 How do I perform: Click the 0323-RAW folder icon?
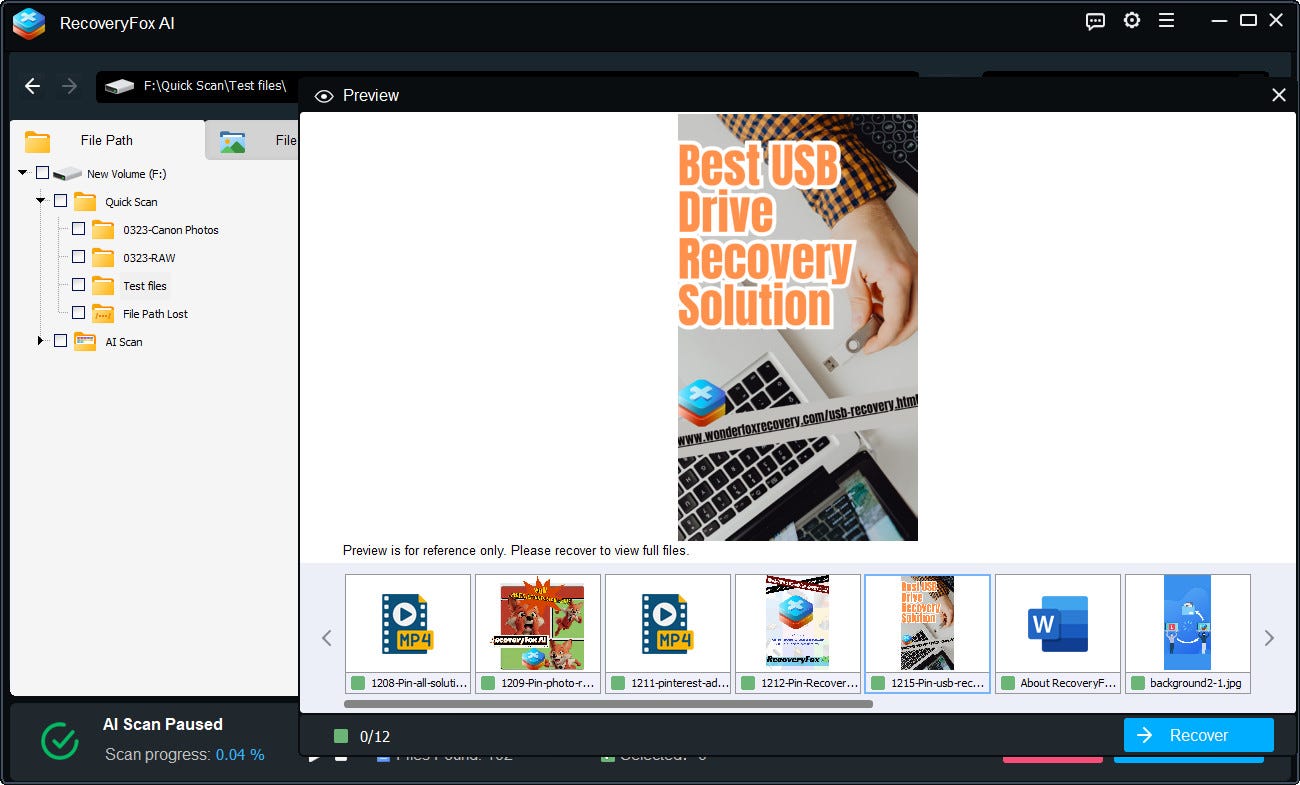103,257
